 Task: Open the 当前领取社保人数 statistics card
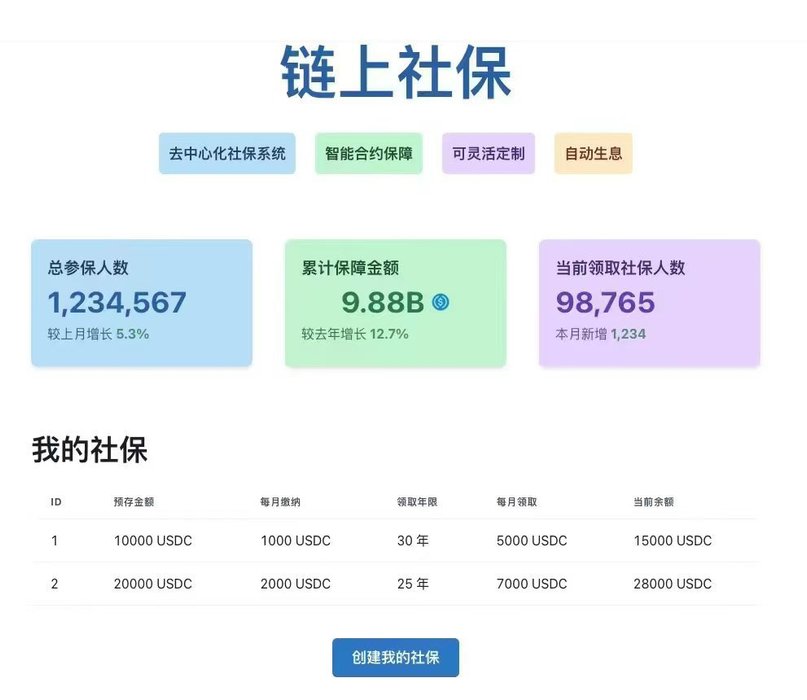click(649, 302)
